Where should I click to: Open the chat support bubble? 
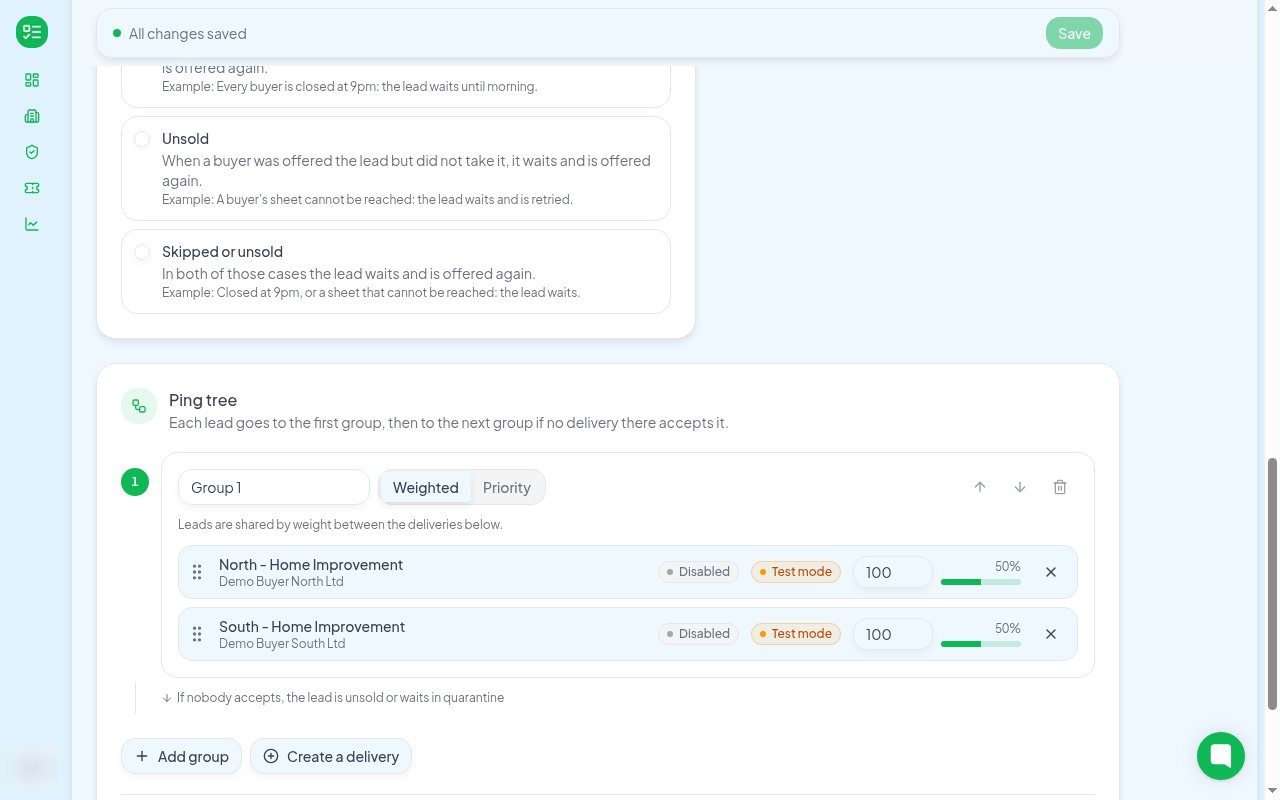[1221, 755]
